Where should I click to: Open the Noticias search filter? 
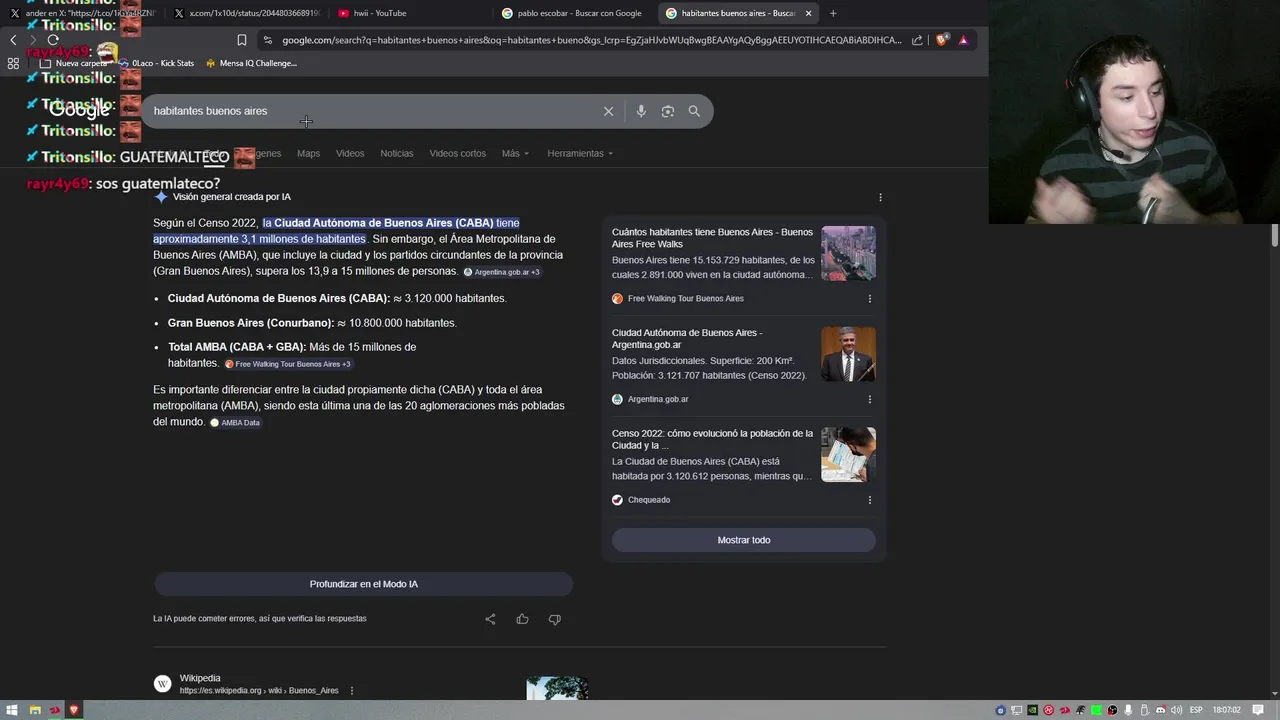[x=397, y=153]
